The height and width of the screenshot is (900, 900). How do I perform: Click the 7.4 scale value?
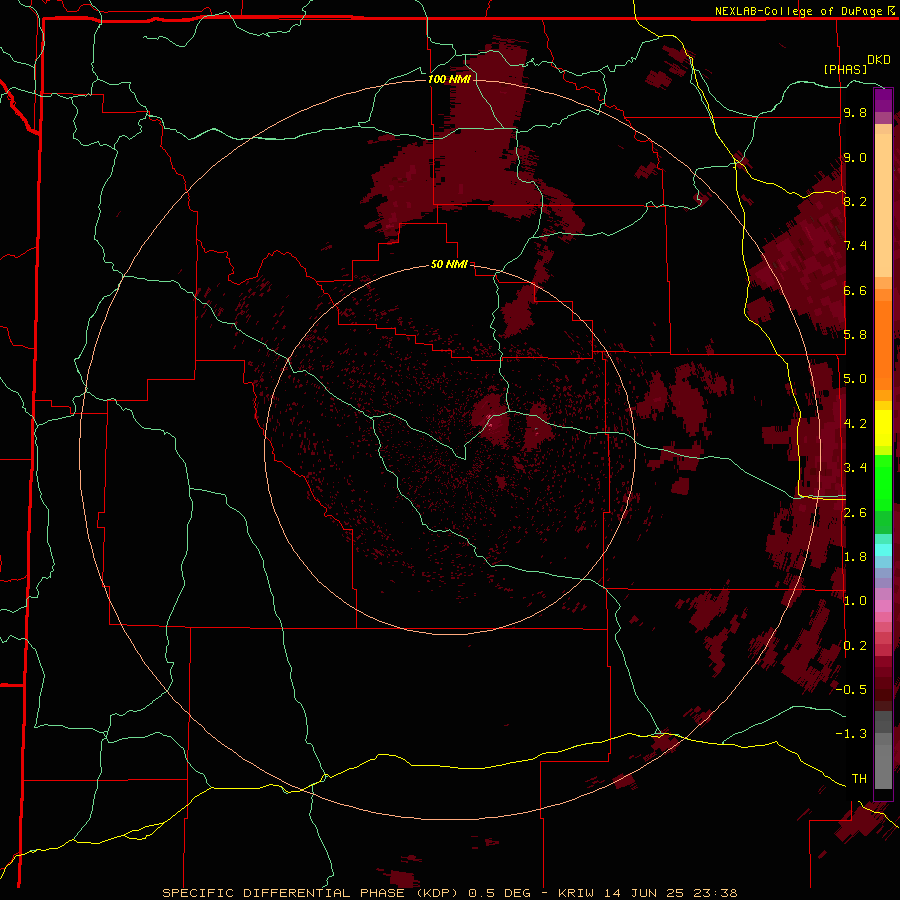[x=855, y=246]
